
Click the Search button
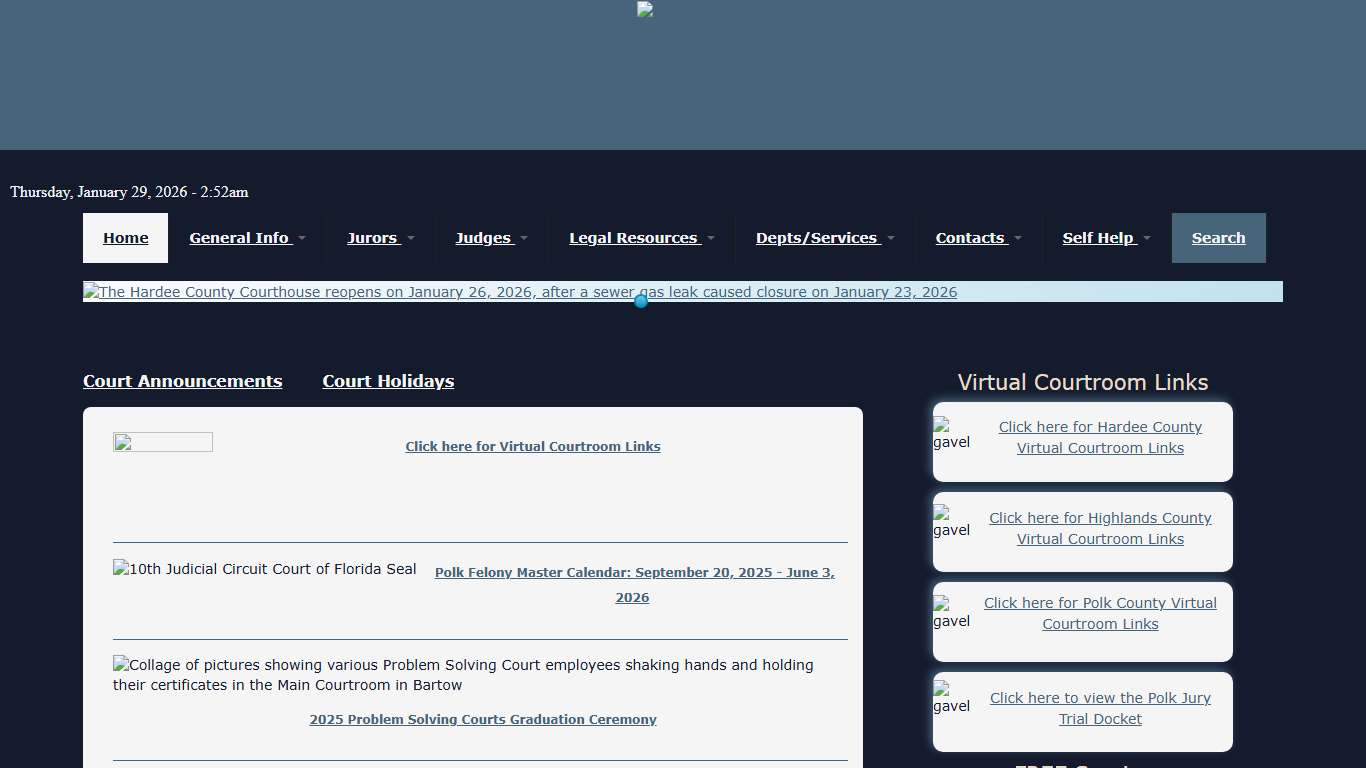[x=1218, y=238]
